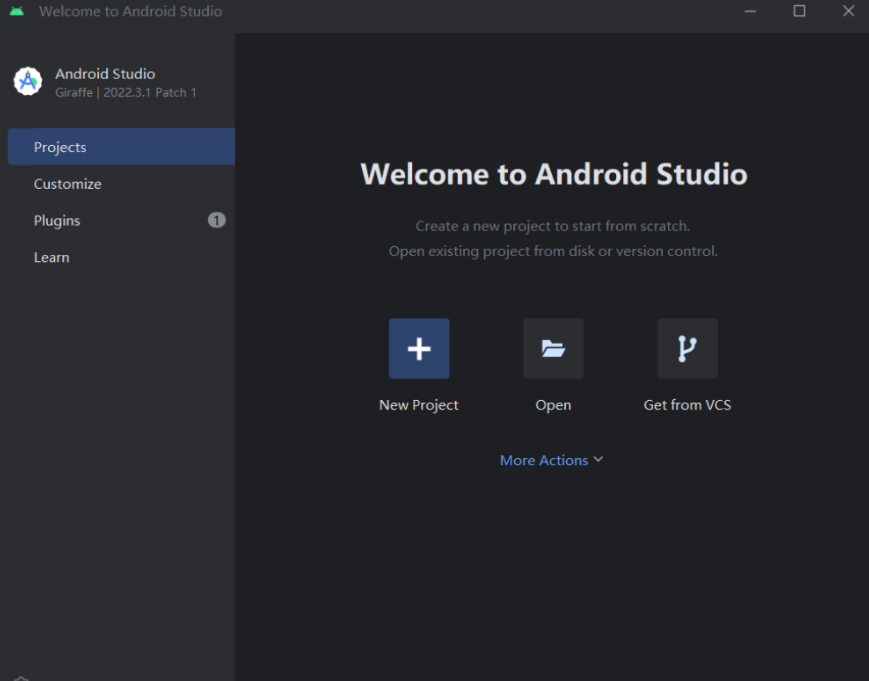The width and height of the screenshot is (869, 681).
Task: Go to the Learn tab
Action: (121, 258)
